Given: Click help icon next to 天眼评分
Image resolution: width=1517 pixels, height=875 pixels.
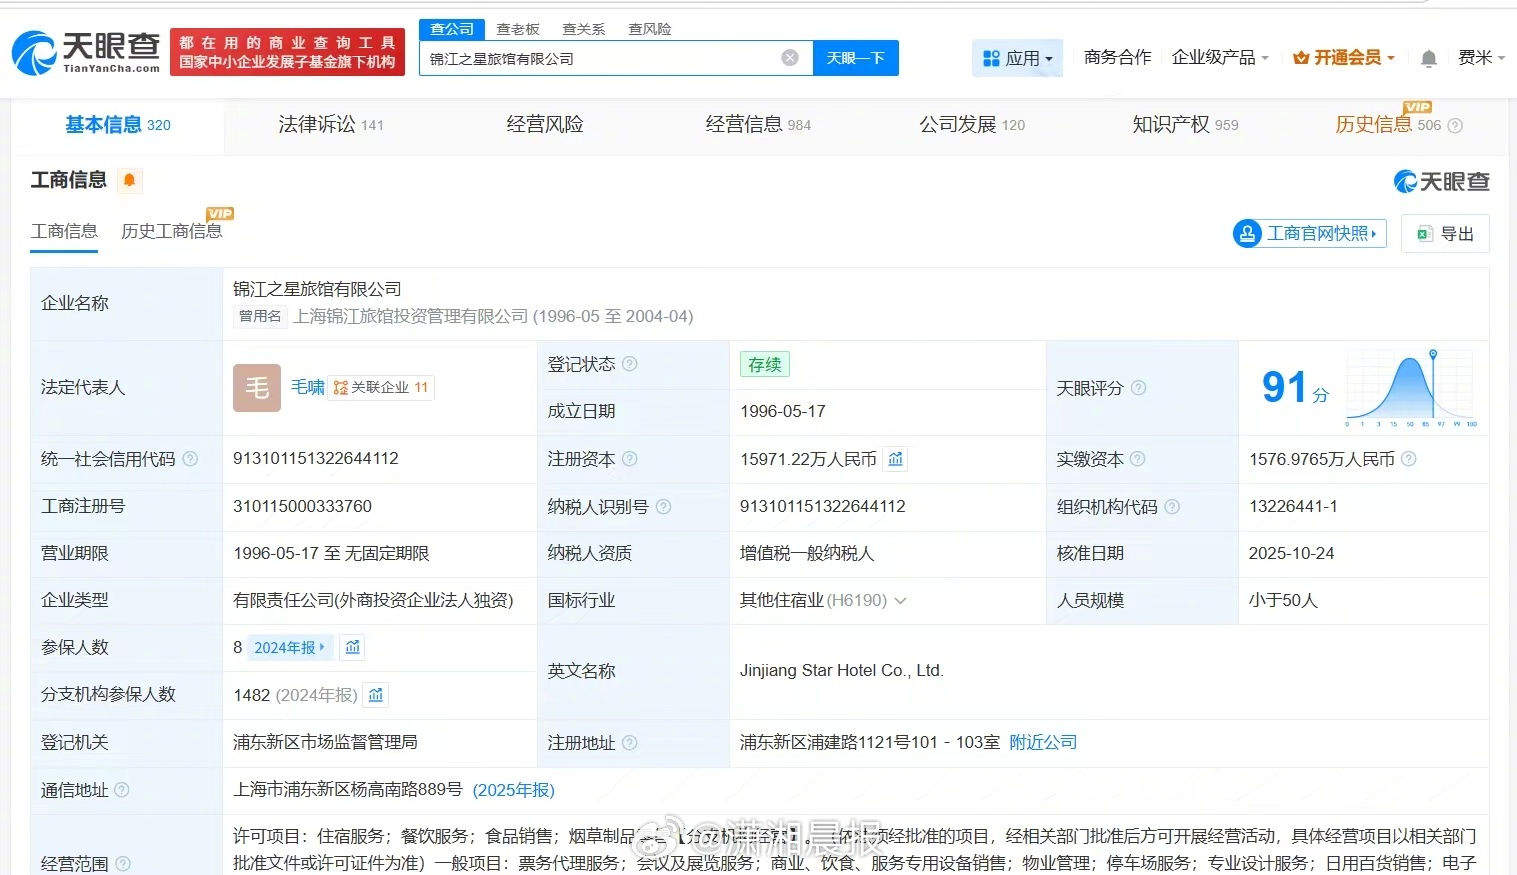Looking at the screenshot, I should point(1138,388).
